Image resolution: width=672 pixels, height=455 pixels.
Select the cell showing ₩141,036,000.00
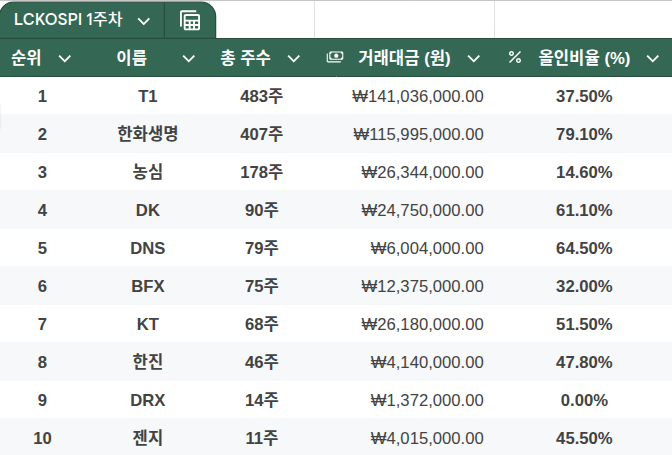(418, 96)
